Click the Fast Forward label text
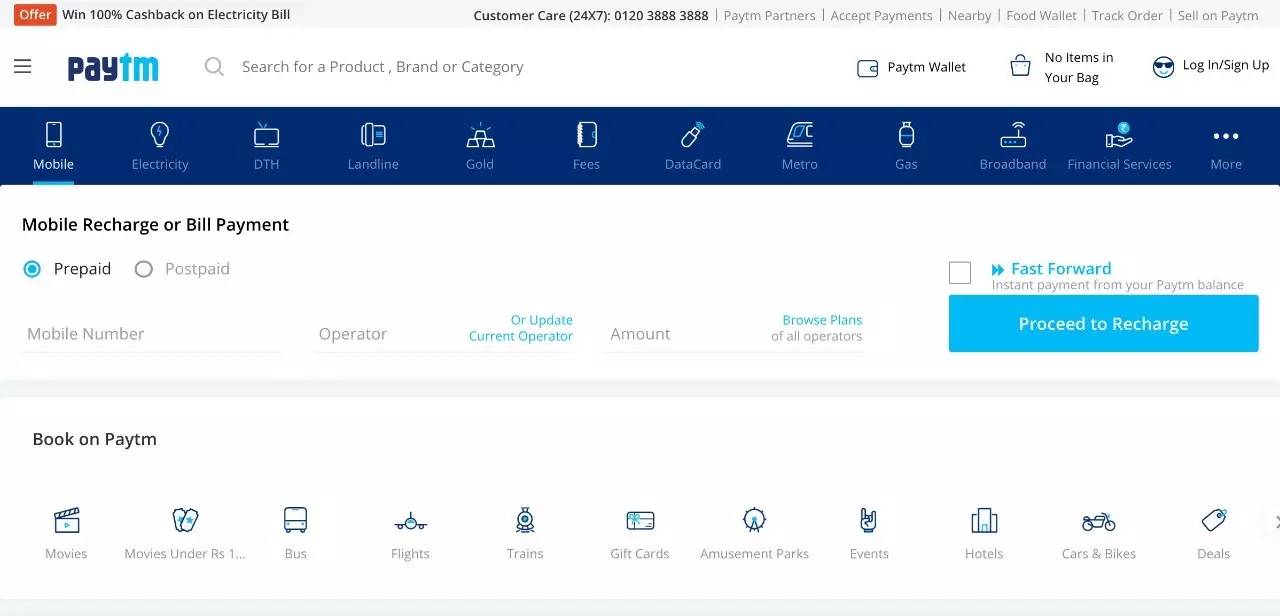This screenshot has height=616, width=1280. 1061,268
